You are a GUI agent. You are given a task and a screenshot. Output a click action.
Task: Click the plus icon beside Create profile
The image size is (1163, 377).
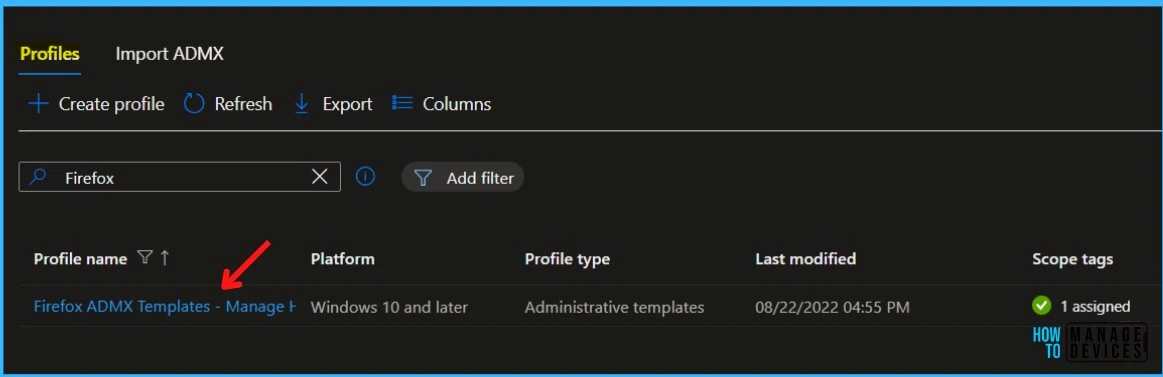coord(38,104)
